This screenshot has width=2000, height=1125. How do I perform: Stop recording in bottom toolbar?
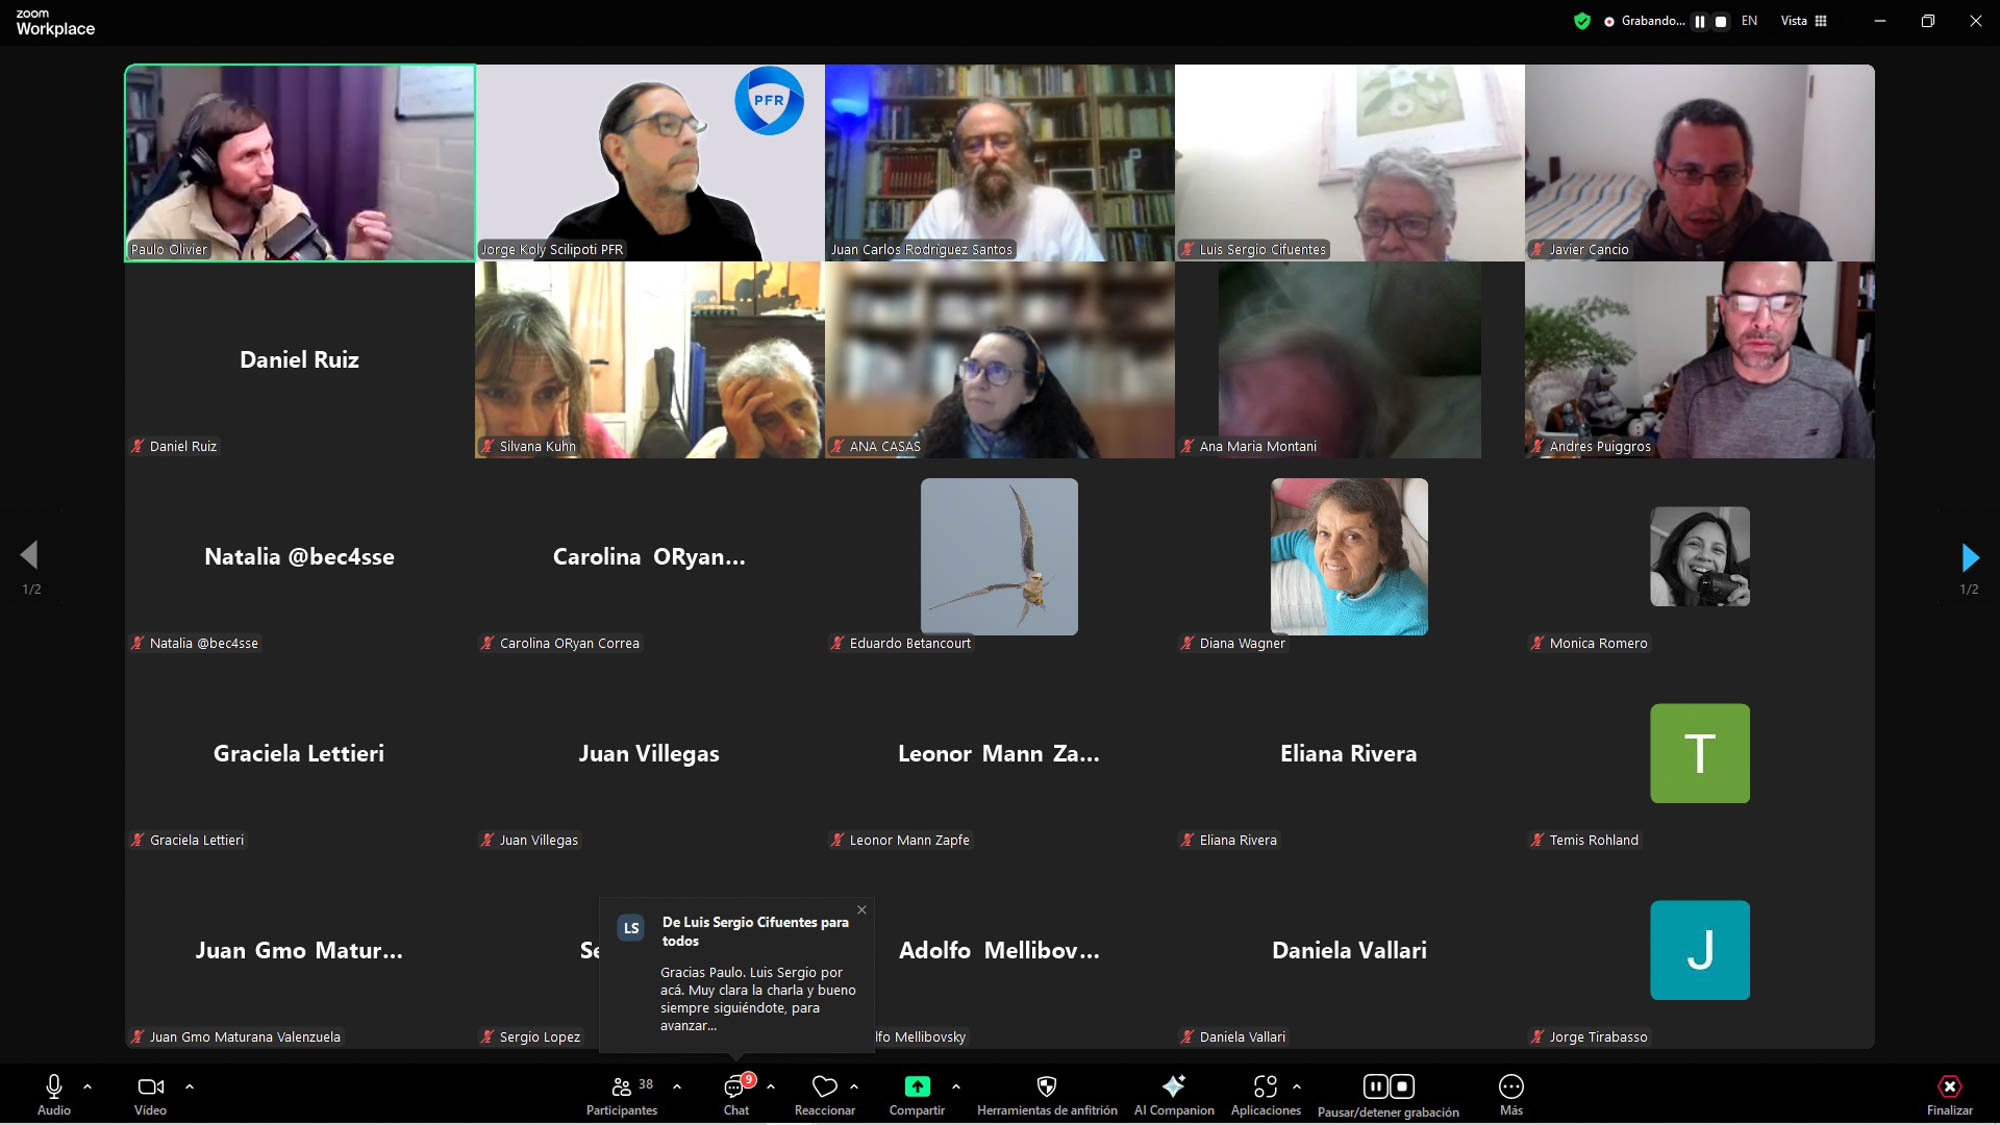(x=1402, y=1086)
